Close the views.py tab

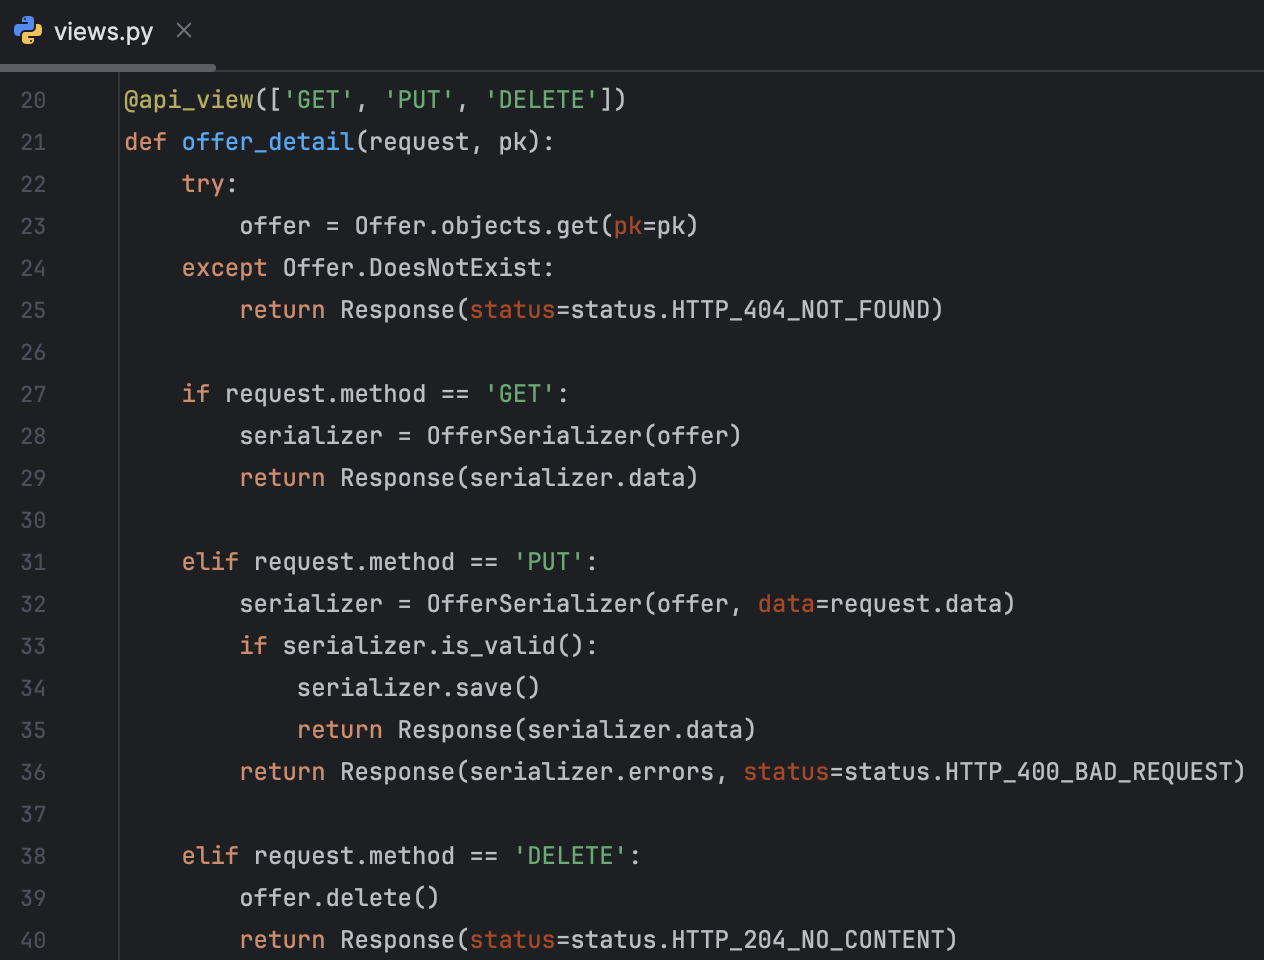pos(183,30)
